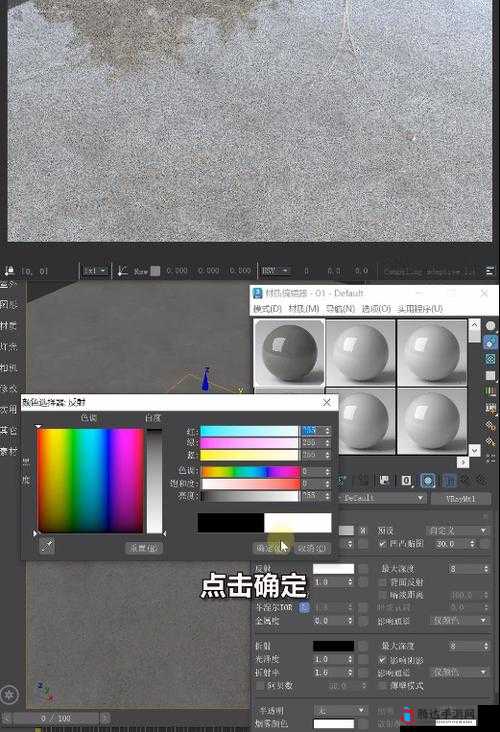Image resolution: width=500 pixels, height=732 pixels.
Task: Click the red value spinner arrows
Action: (x=328, y=430)
